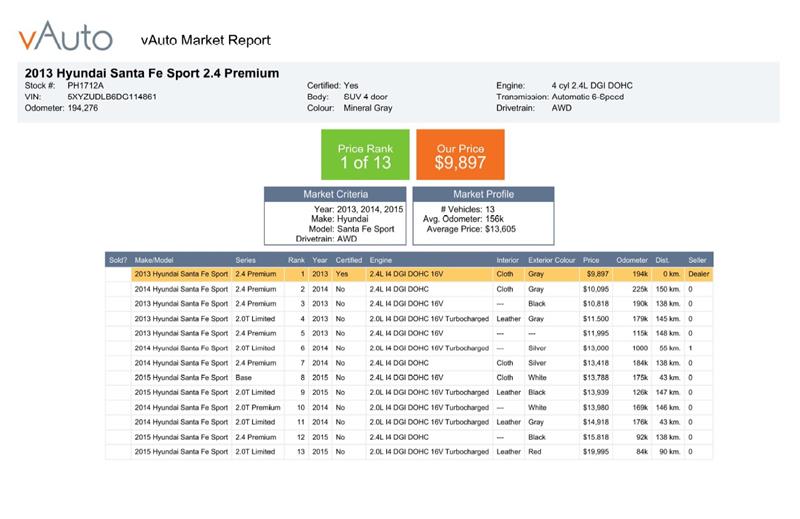800x519 pixels.
Task: Click the 'Yes' certified cell in rank 1 row
Action: coord(341,274)
